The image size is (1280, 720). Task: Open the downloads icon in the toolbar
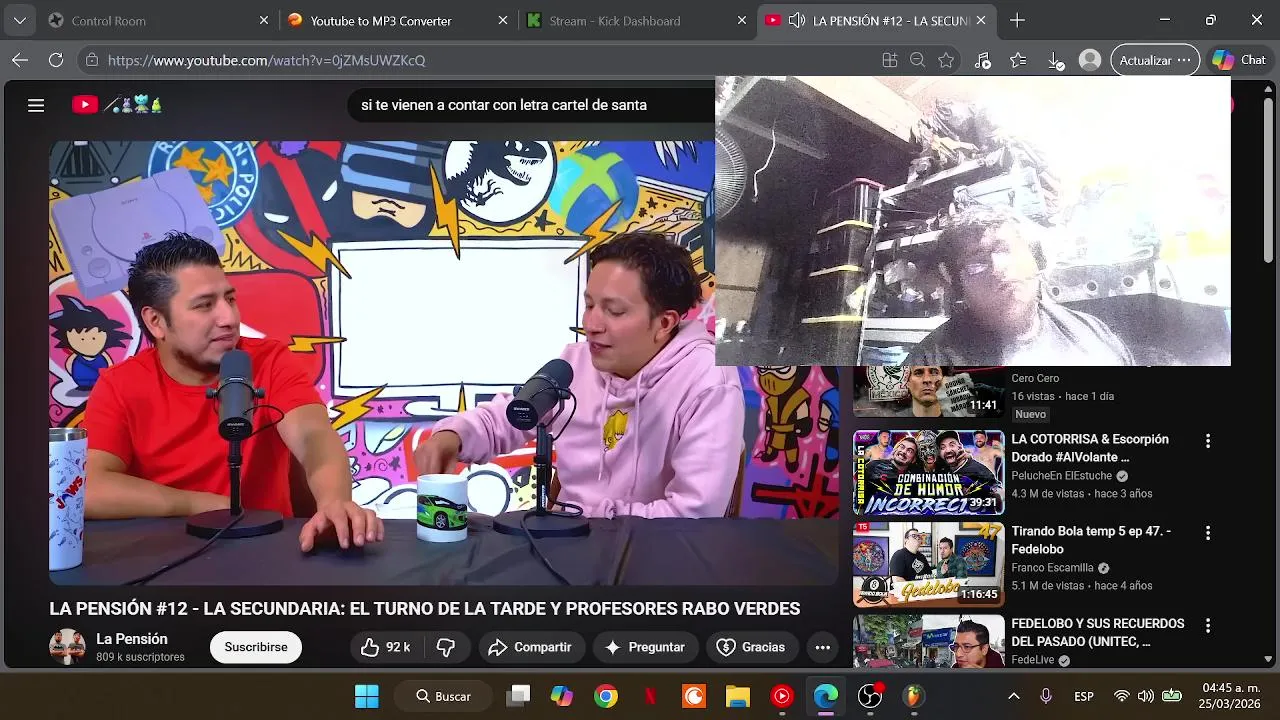tap(1055, 60)
